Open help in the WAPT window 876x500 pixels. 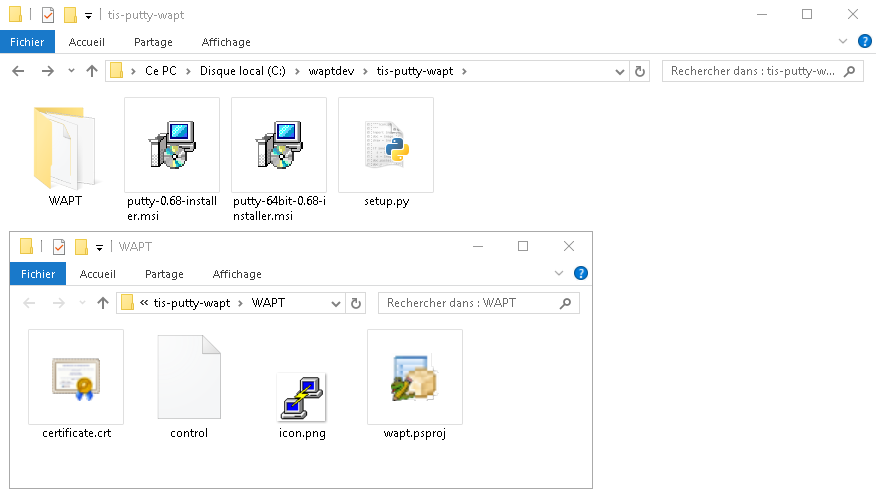(580, 273)
